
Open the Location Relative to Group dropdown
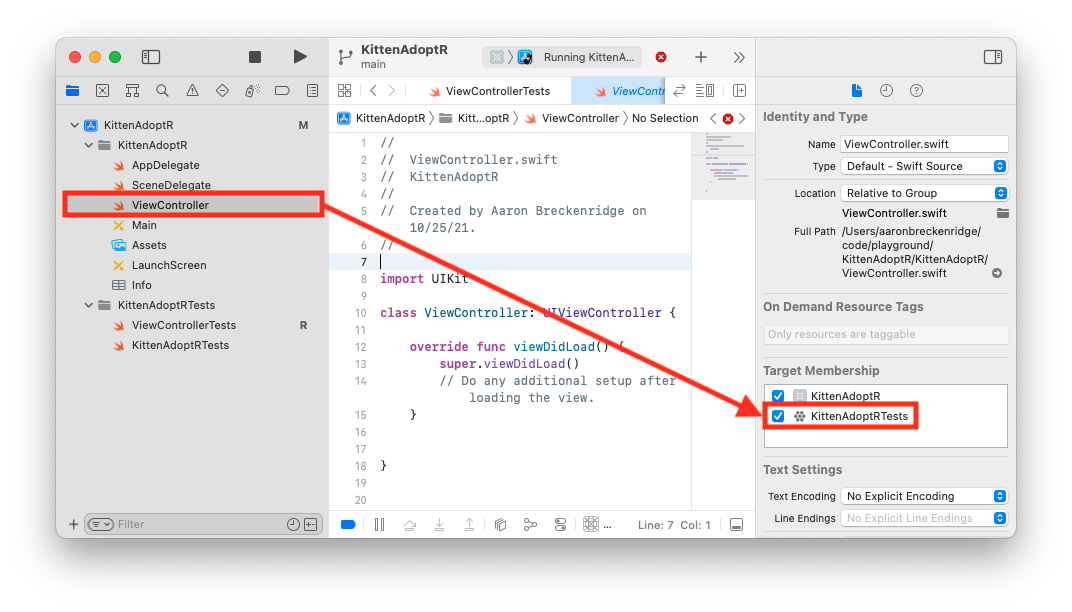coord(924,193)
